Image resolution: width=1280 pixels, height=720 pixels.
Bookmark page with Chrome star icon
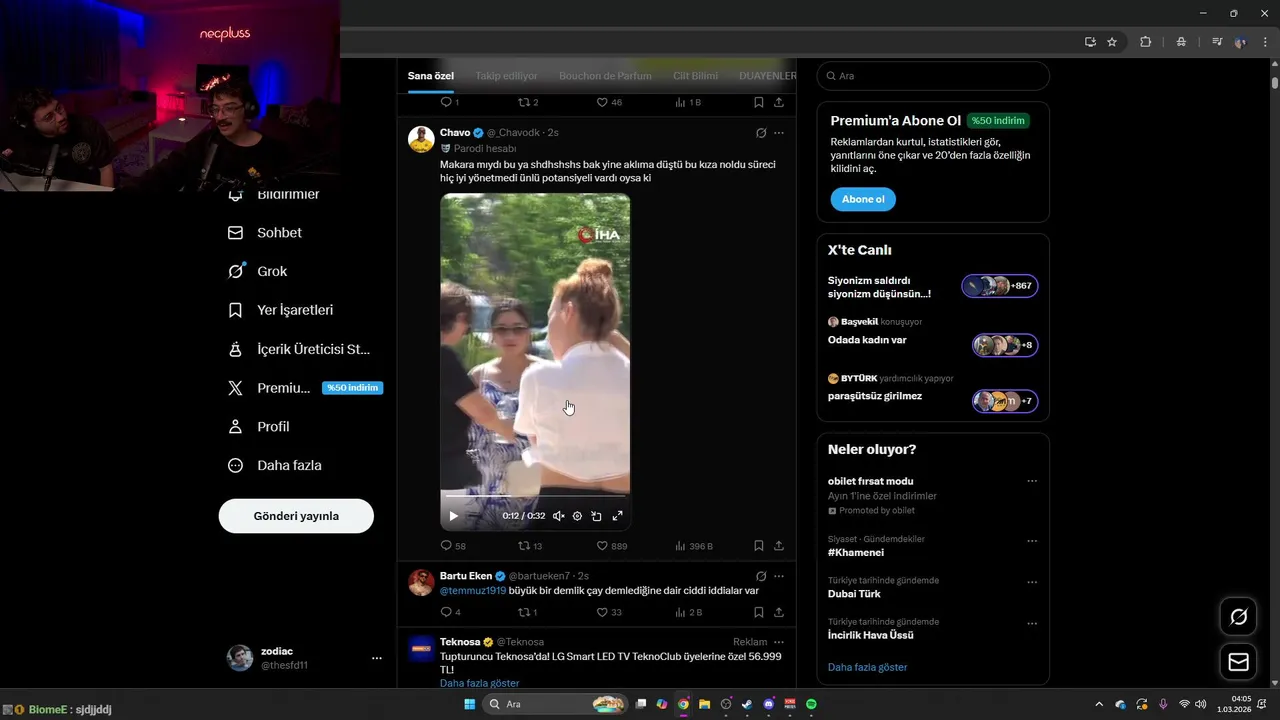(1112, 42)
